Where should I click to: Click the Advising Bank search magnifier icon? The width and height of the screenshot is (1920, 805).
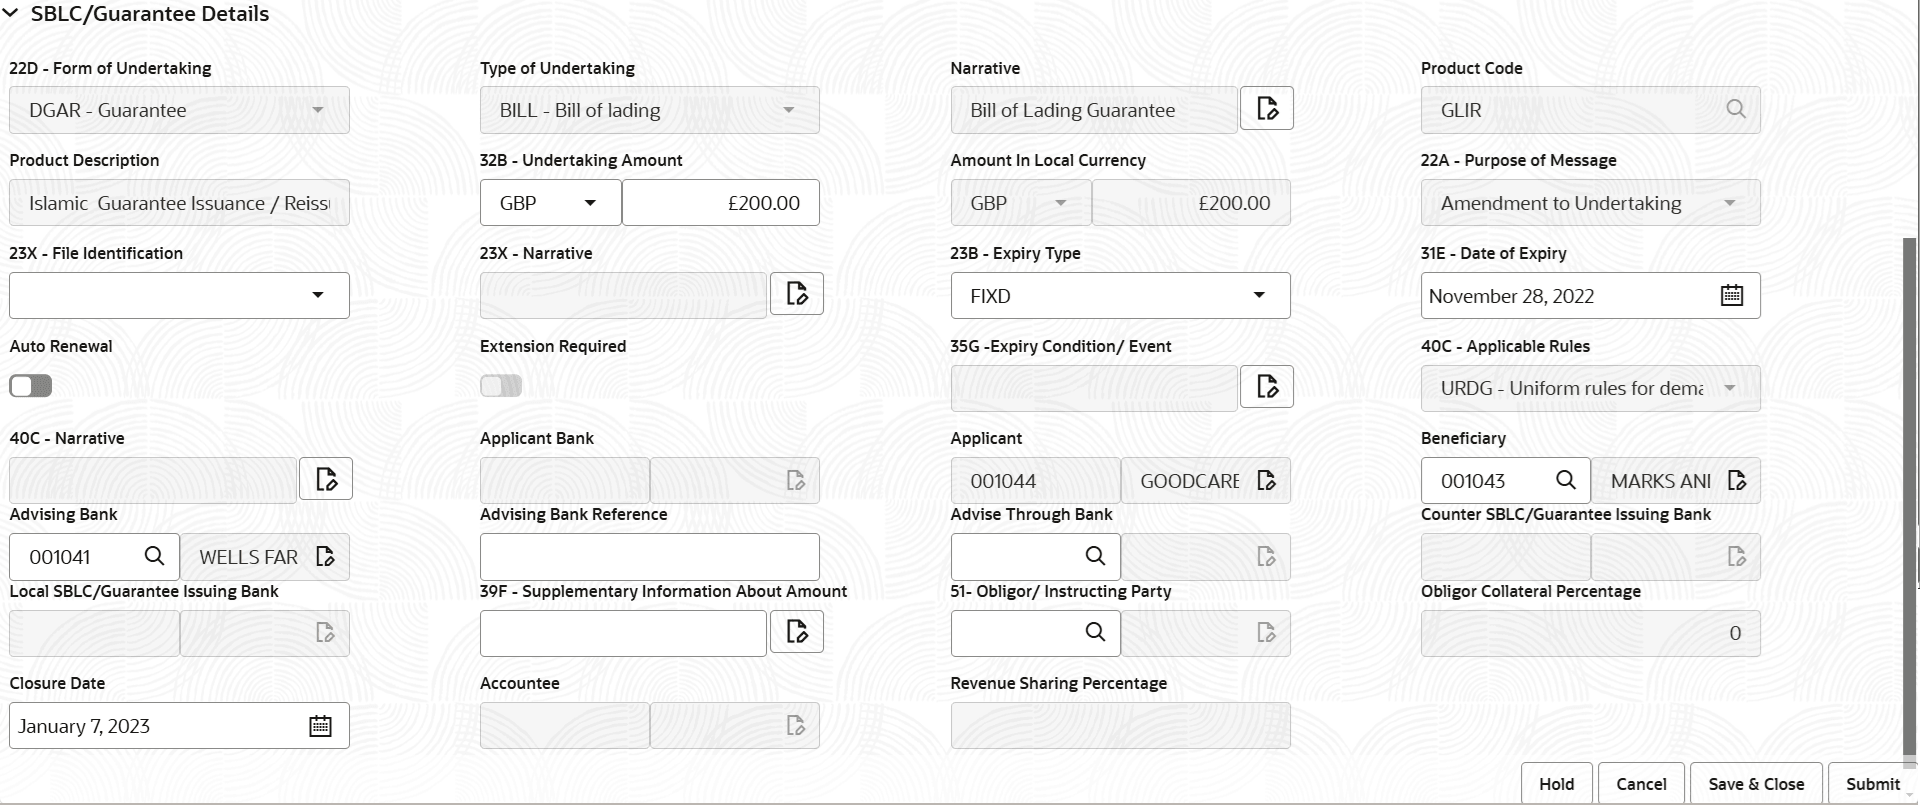point(154,556)
